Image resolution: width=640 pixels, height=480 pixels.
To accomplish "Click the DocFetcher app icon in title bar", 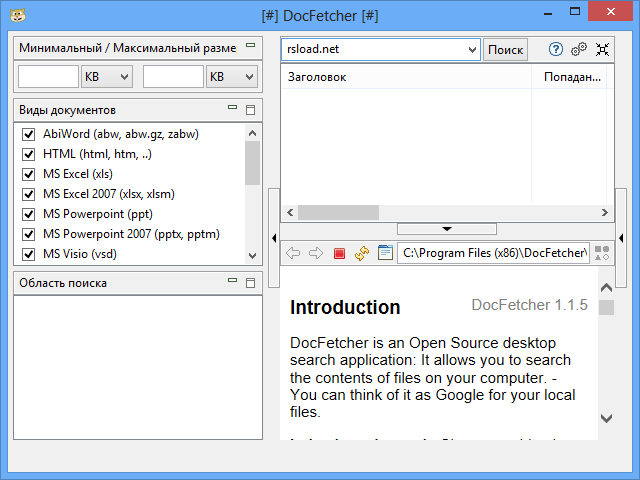I will tap(18, 16).
